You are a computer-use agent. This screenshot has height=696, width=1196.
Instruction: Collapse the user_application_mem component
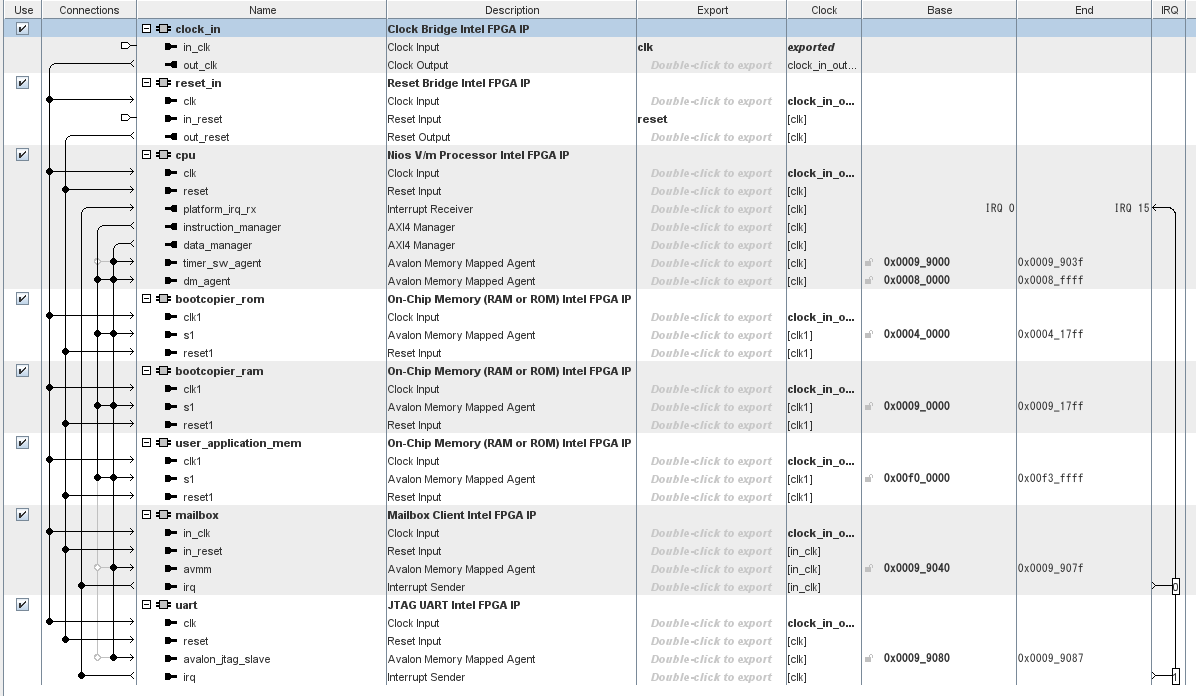(x=146, y=443)
